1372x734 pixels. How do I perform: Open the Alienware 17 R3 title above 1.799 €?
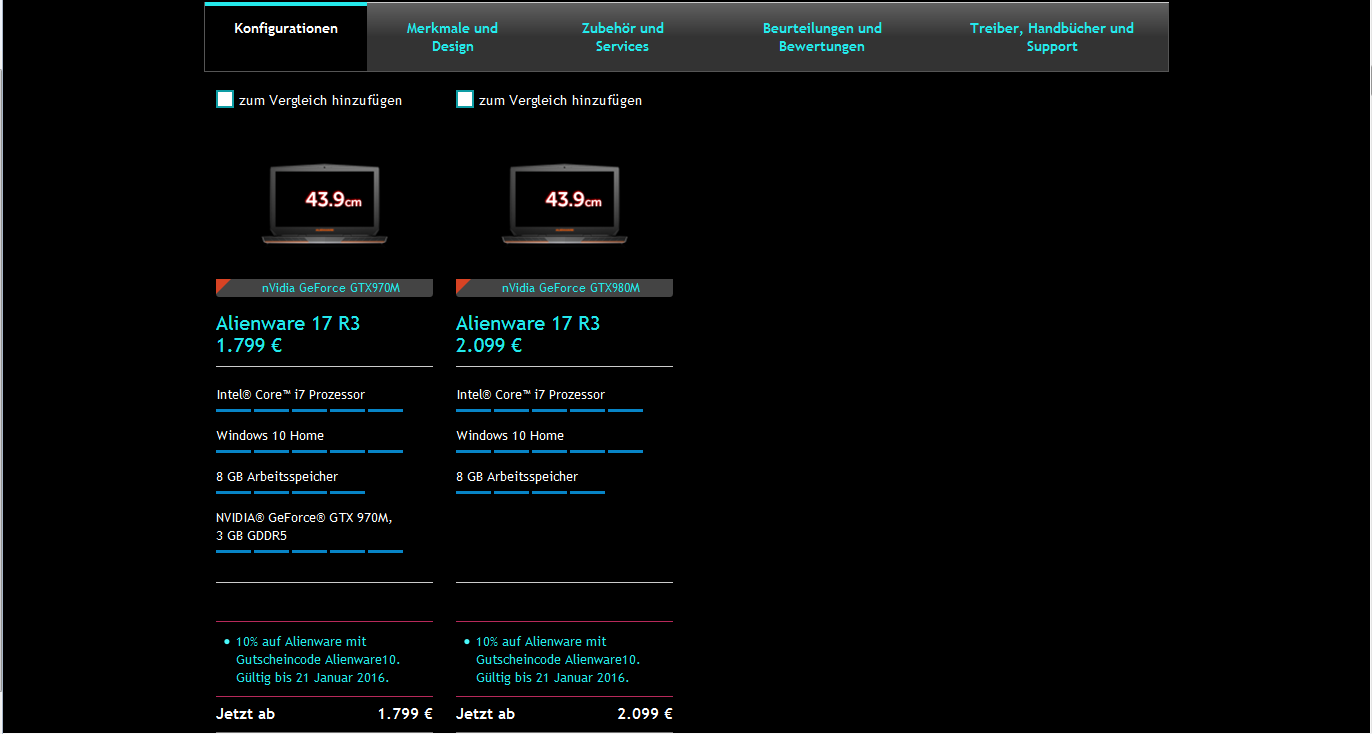coord(288,323)
